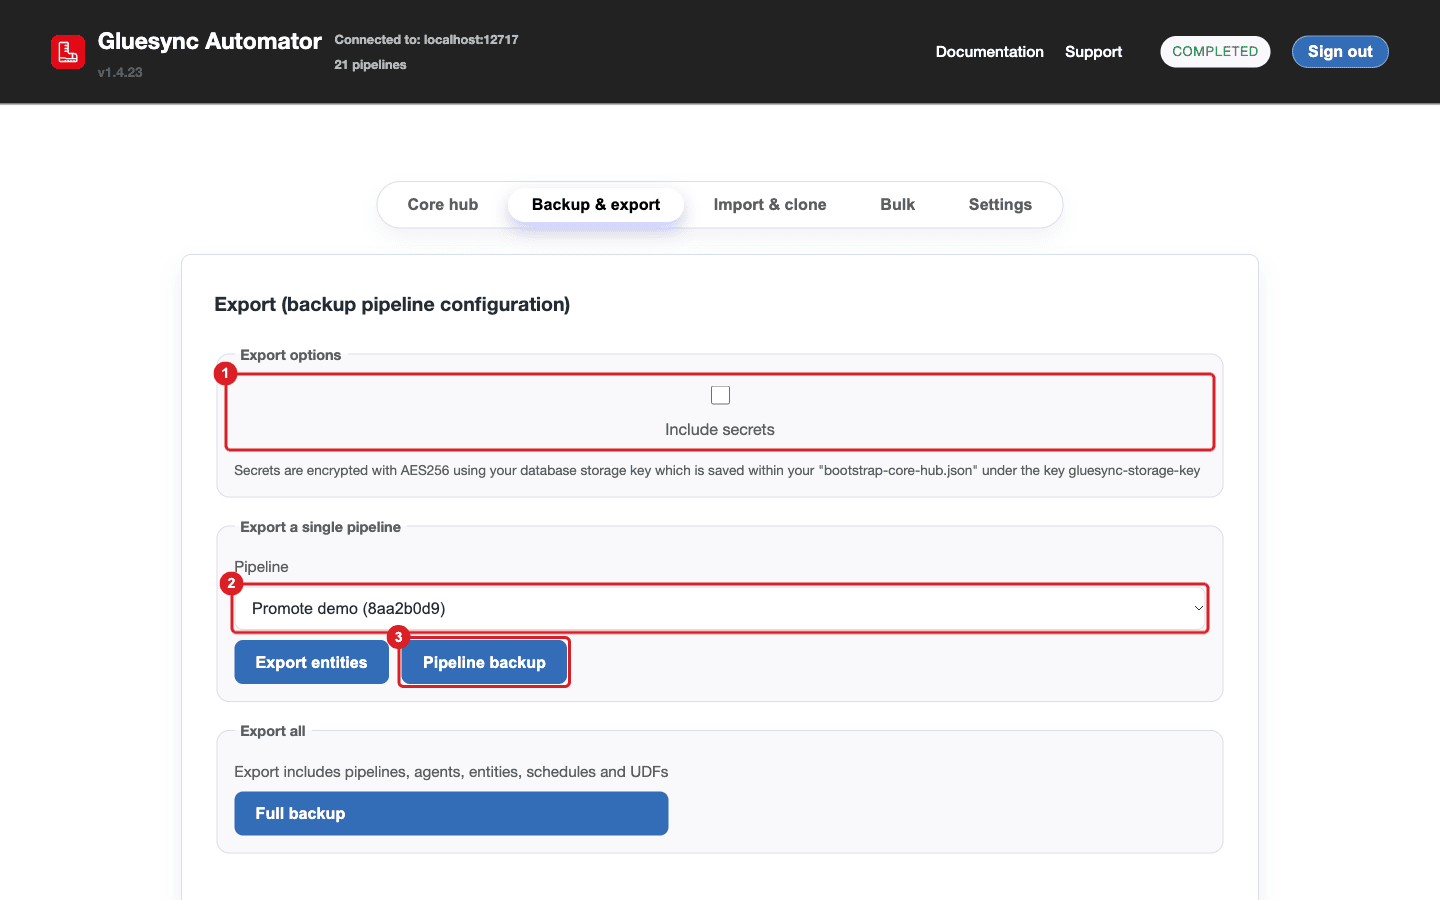Click the version text v1.4.23
The width and height of the screenshot is (1440, 900).
coord(120,72)
